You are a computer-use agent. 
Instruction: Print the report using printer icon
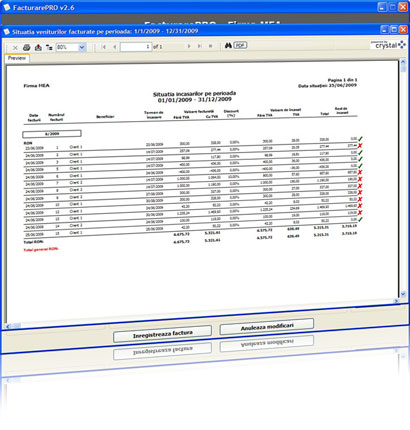(x=27, y=47)
